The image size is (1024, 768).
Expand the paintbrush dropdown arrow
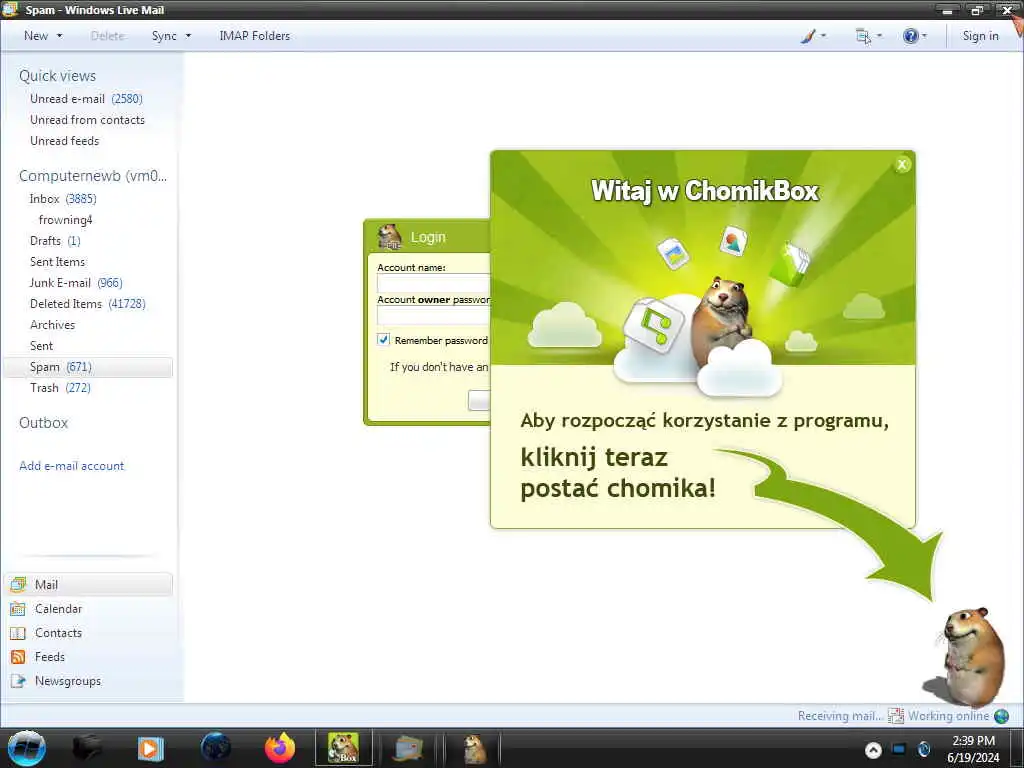point(824,36)
